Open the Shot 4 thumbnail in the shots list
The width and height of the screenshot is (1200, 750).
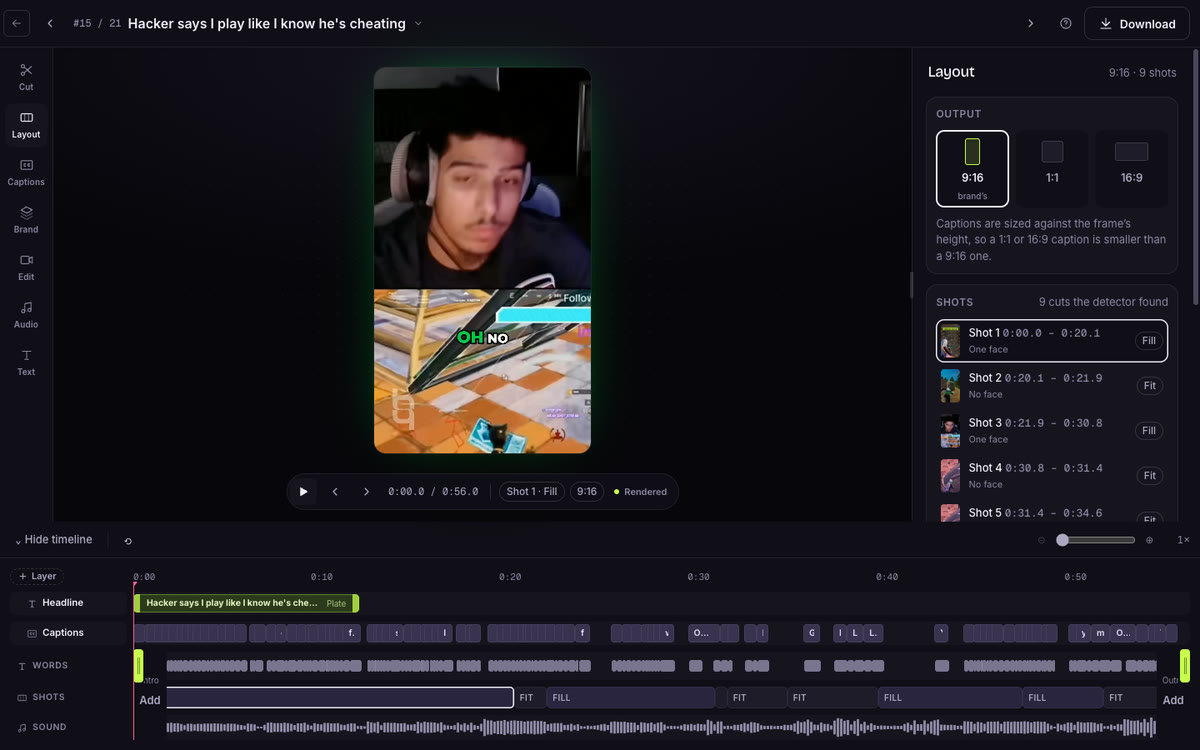click(x=950, y=476)
